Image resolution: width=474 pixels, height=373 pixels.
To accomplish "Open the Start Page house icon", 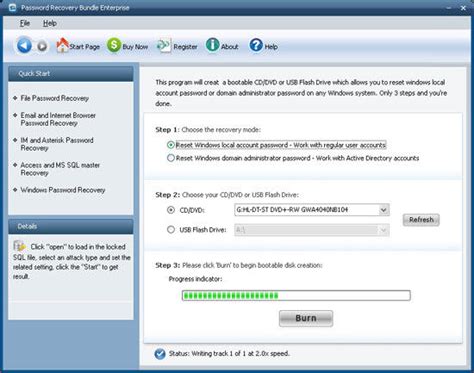I will point(62,45).
